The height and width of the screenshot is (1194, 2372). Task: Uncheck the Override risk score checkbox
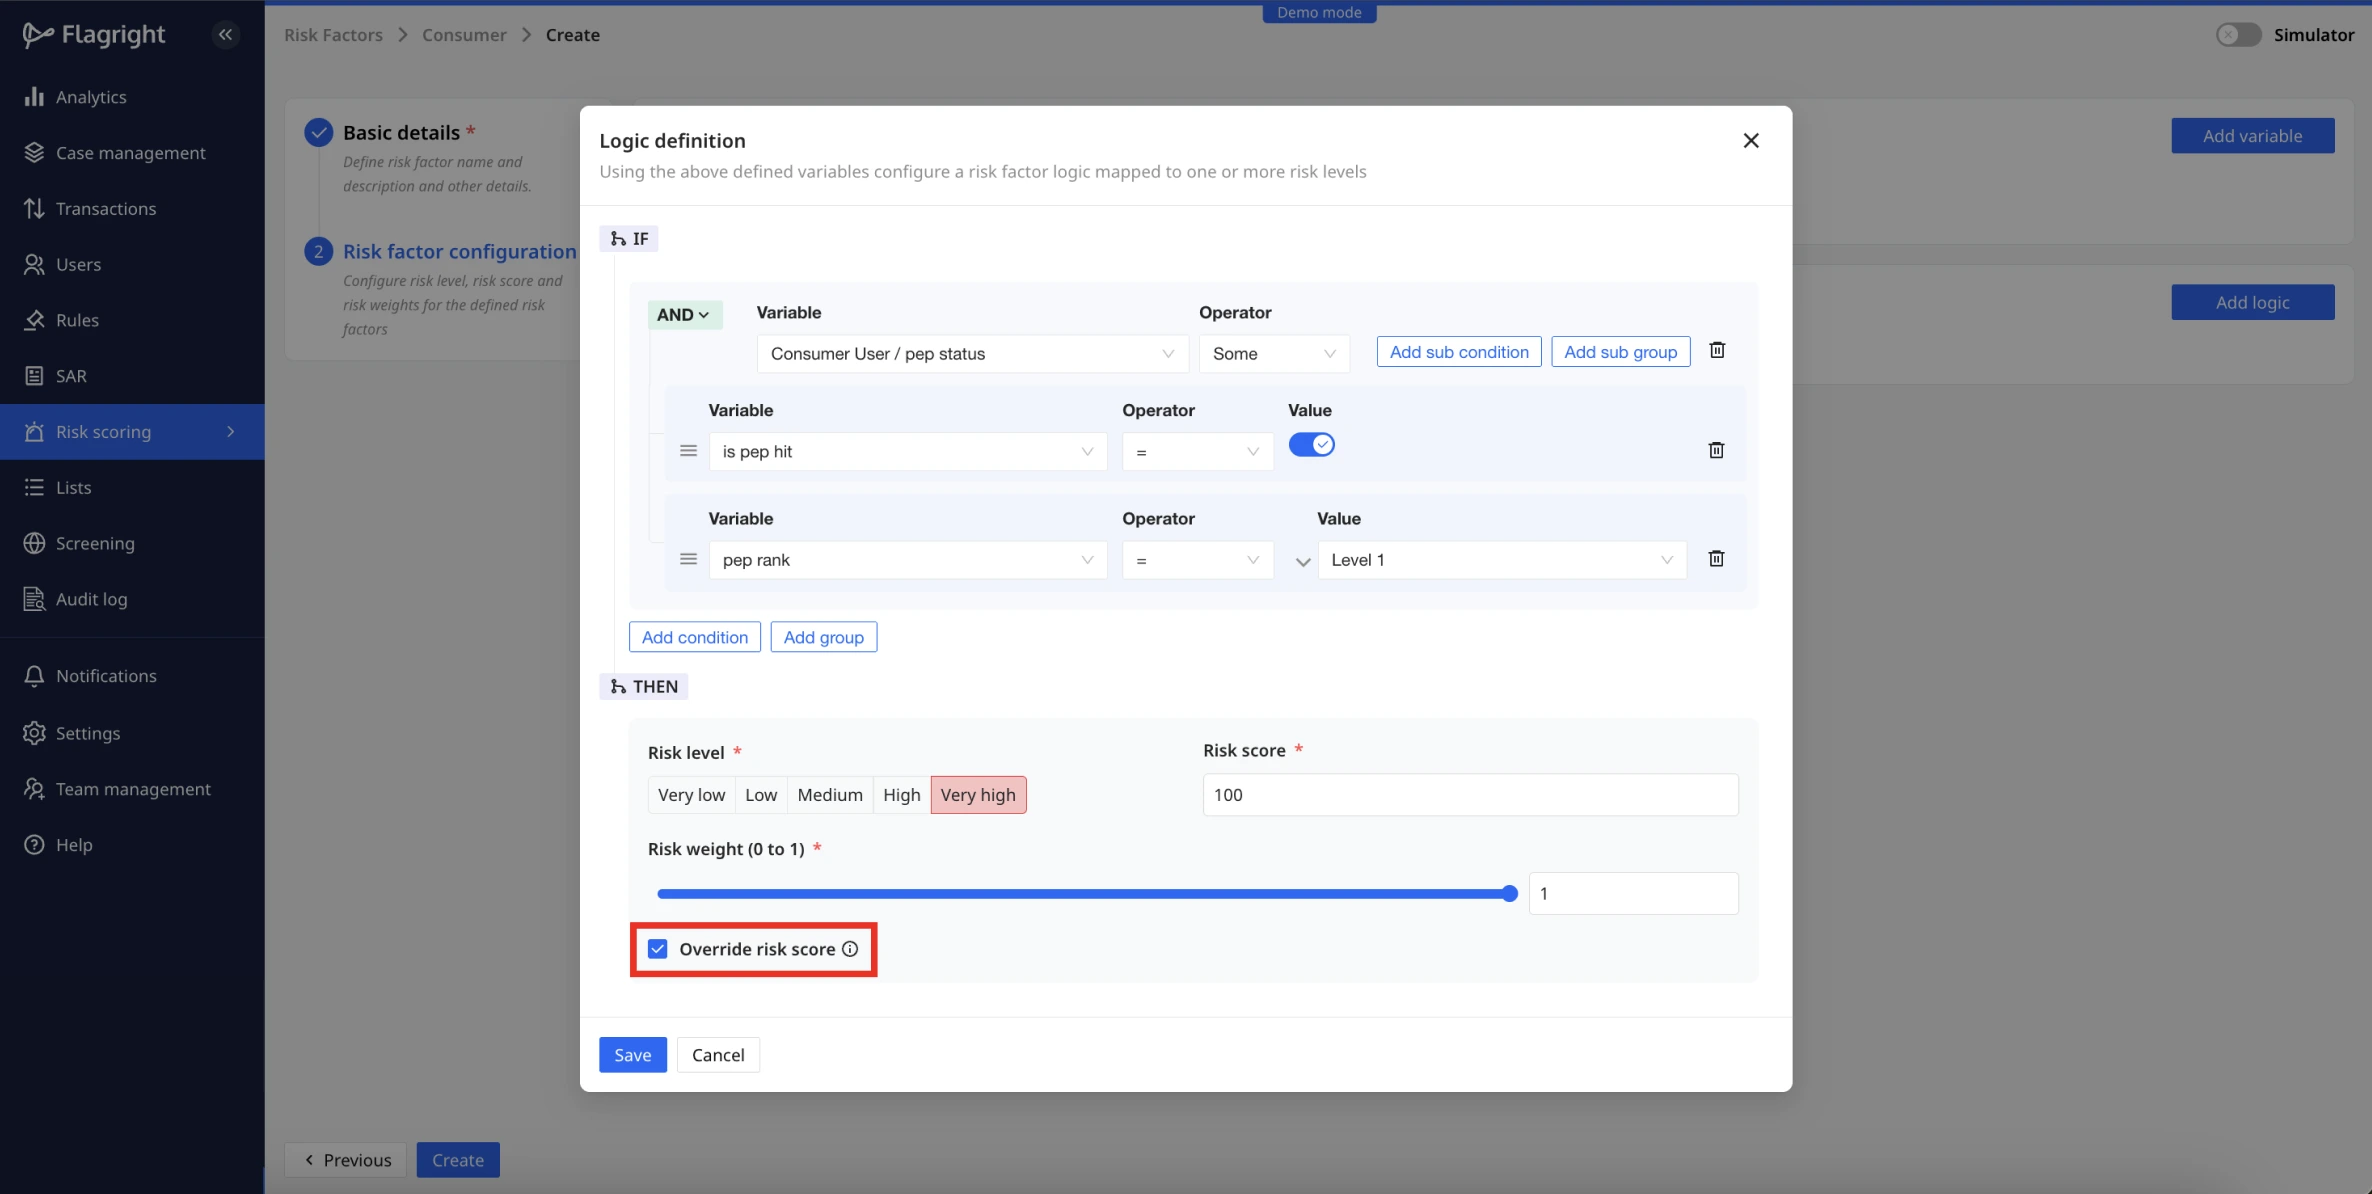coord(657,949)
